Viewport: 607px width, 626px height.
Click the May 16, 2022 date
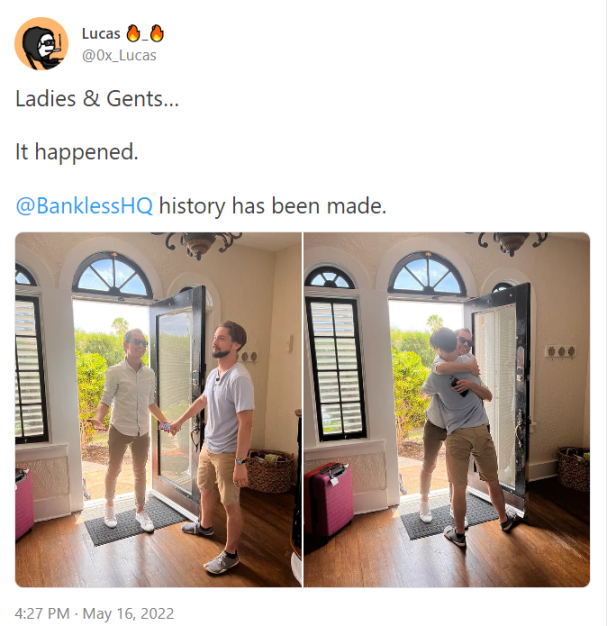(x=128, y=613)
